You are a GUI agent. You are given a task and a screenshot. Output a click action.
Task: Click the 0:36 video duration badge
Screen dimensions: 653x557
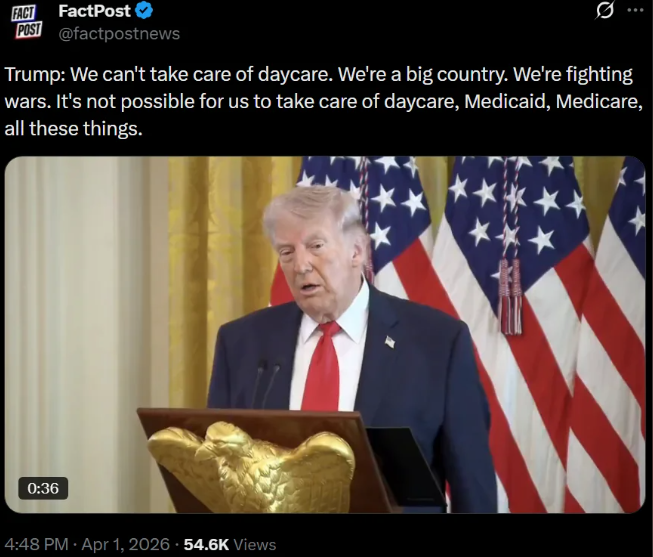point(43,488)
